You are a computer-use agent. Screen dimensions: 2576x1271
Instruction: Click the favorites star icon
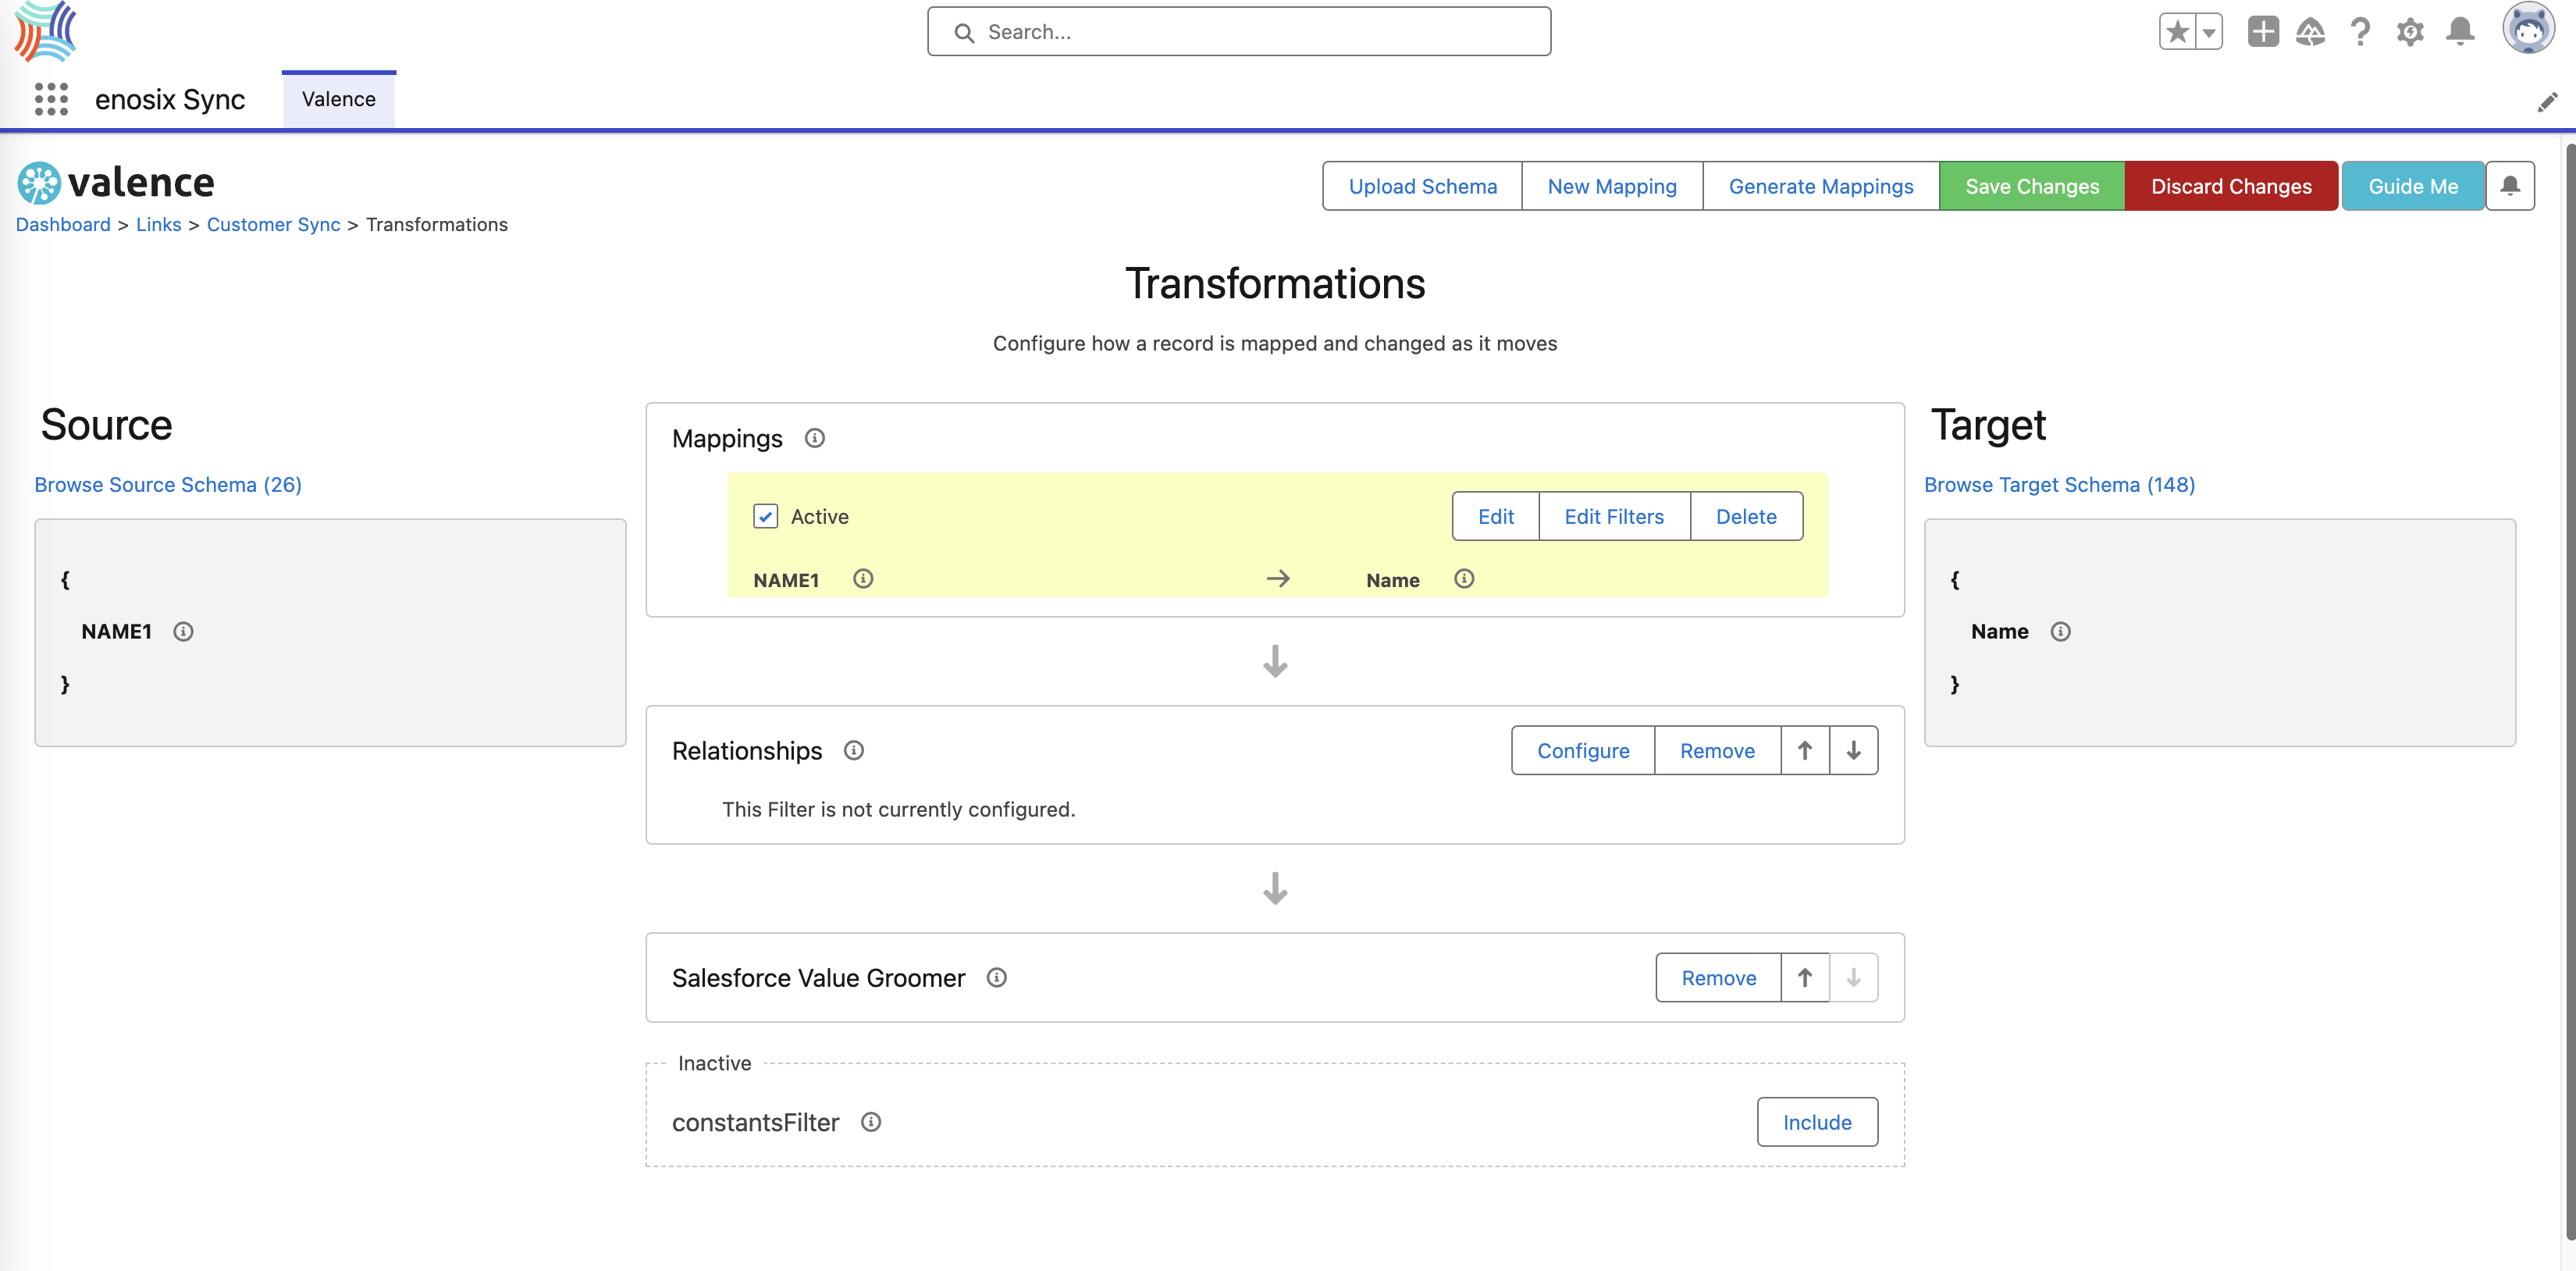[x=2177, y=32]
